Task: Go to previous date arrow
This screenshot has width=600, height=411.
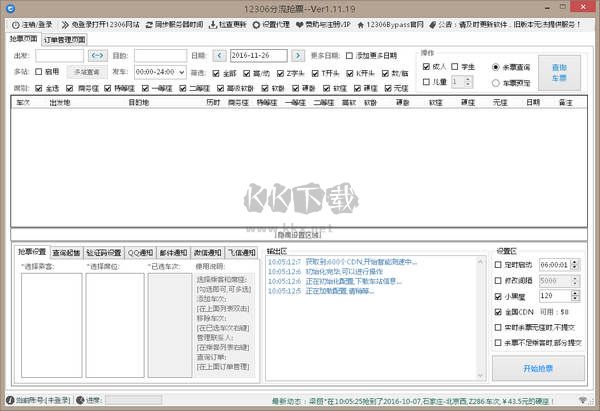Action: 219,55
